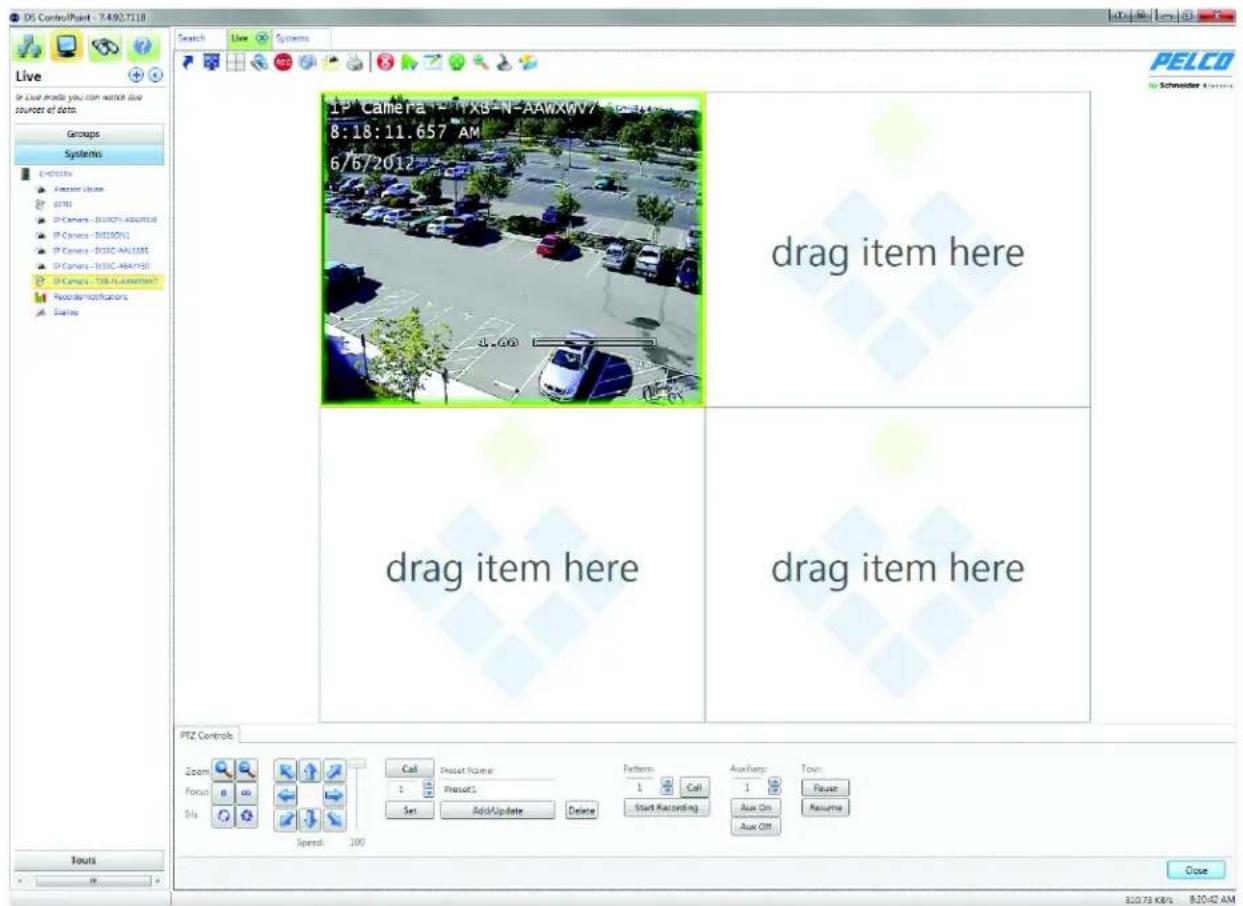1243x906 pixels.
Task: Collapse sidebar with the left-arrow circle icon
Action: pos(155,75)
